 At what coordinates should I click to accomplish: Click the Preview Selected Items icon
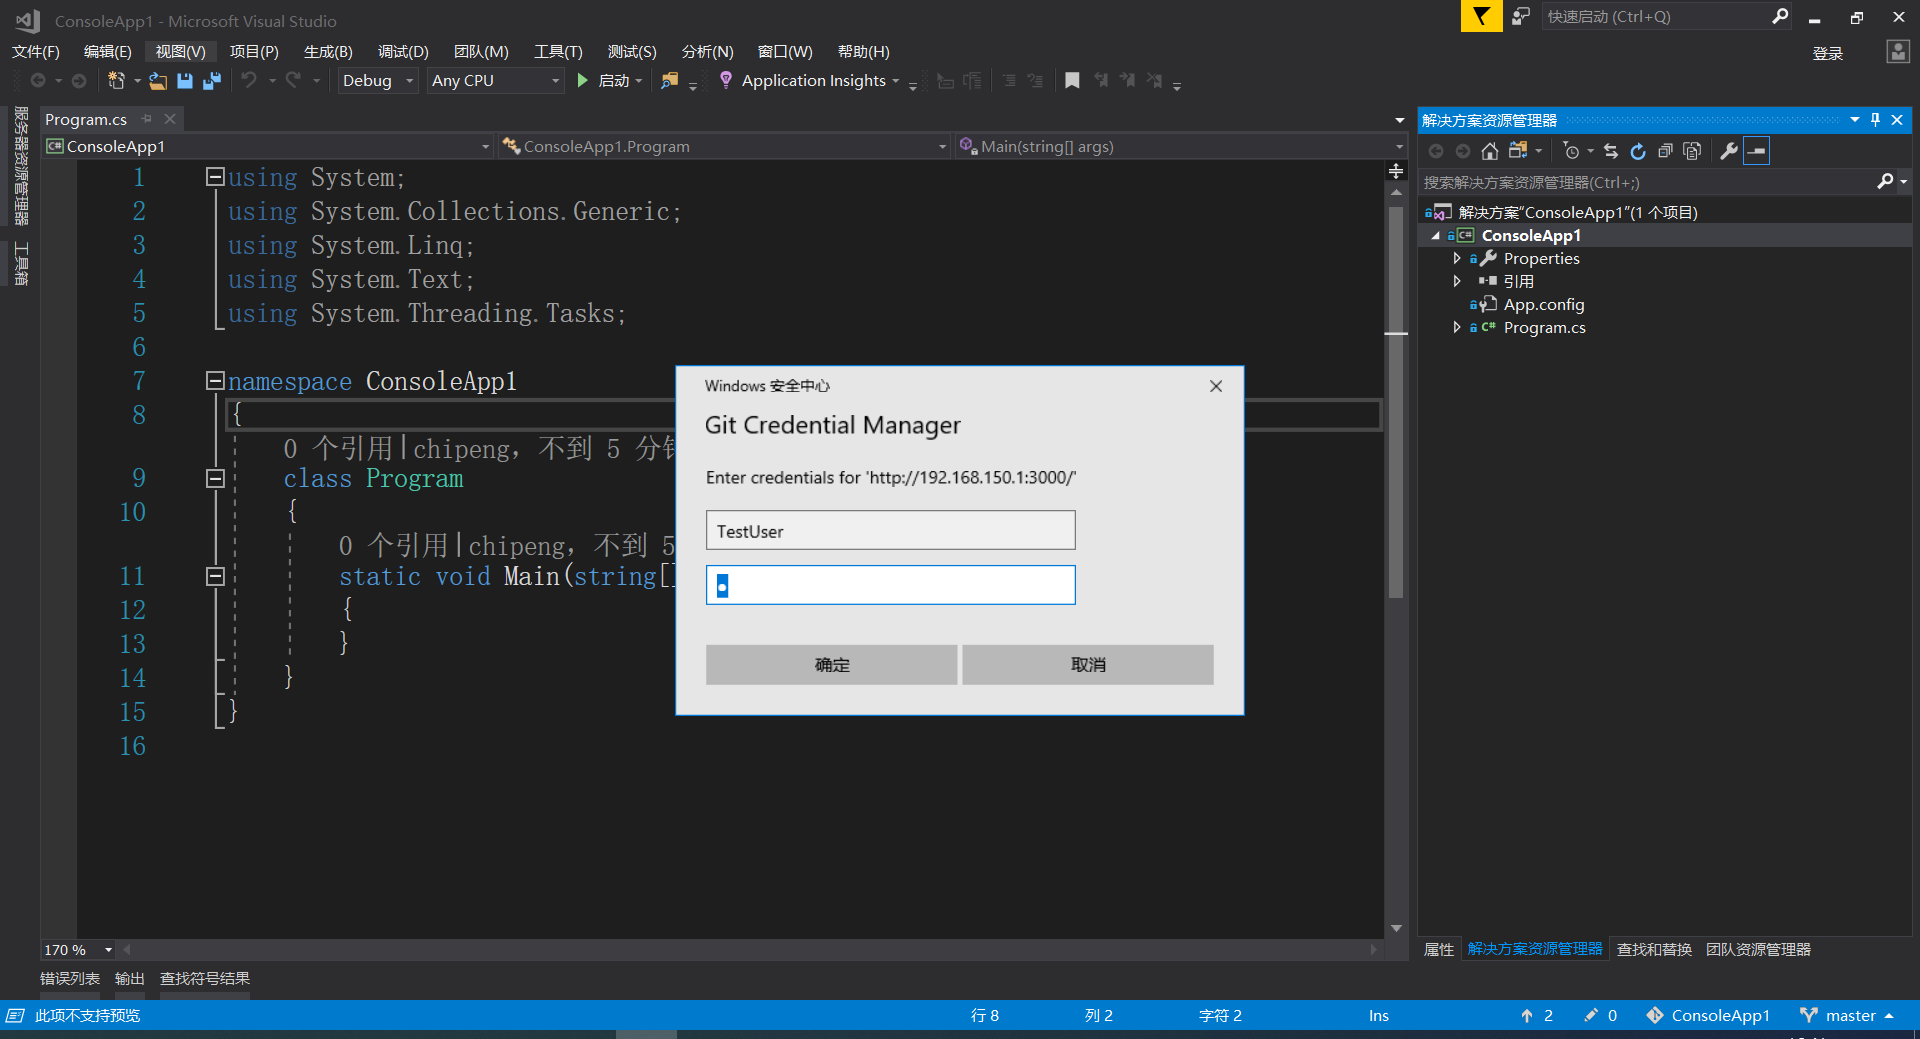point(1757,151)
